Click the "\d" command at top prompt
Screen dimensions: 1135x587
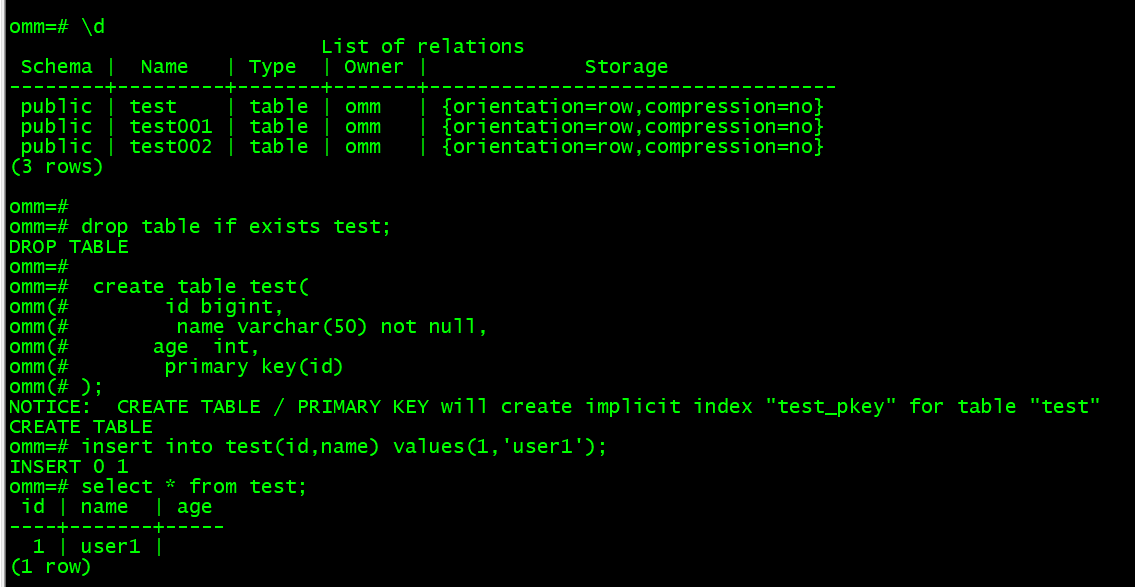click(x=92, y=27)
